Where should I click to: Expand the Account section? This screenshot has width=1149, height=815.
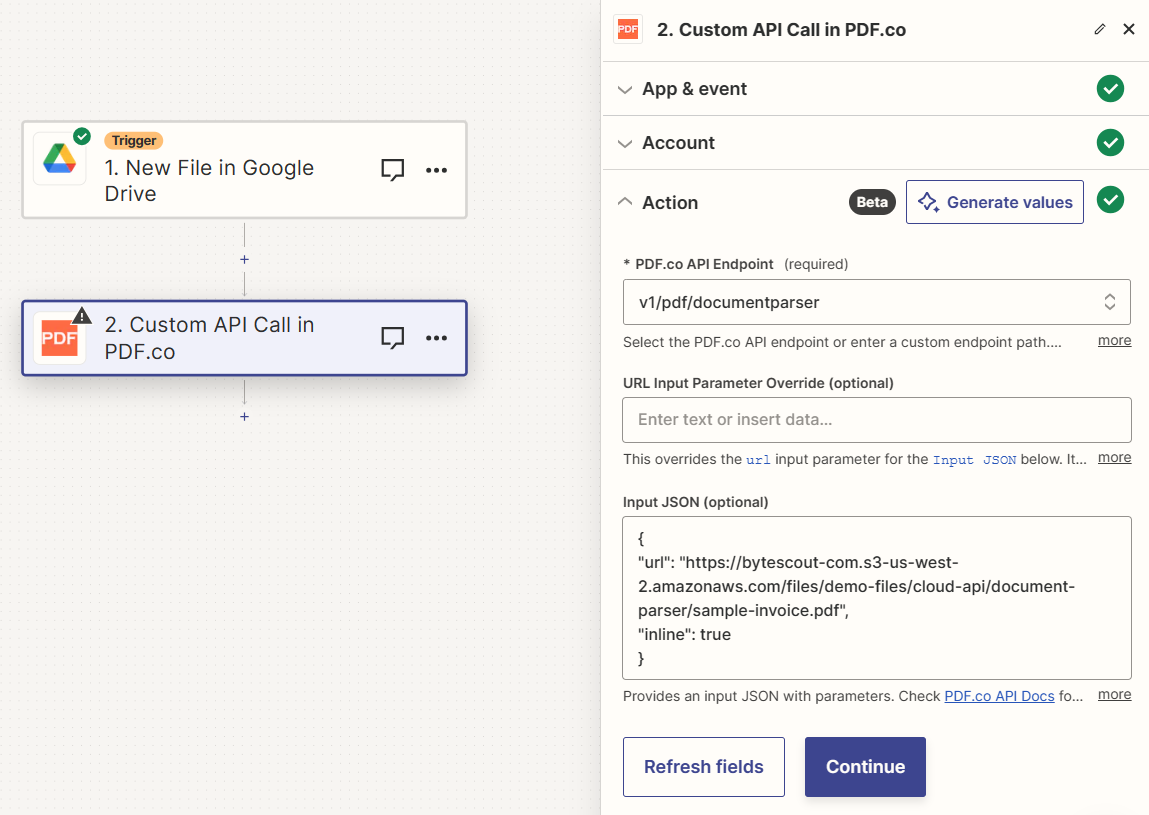[625, 143]
